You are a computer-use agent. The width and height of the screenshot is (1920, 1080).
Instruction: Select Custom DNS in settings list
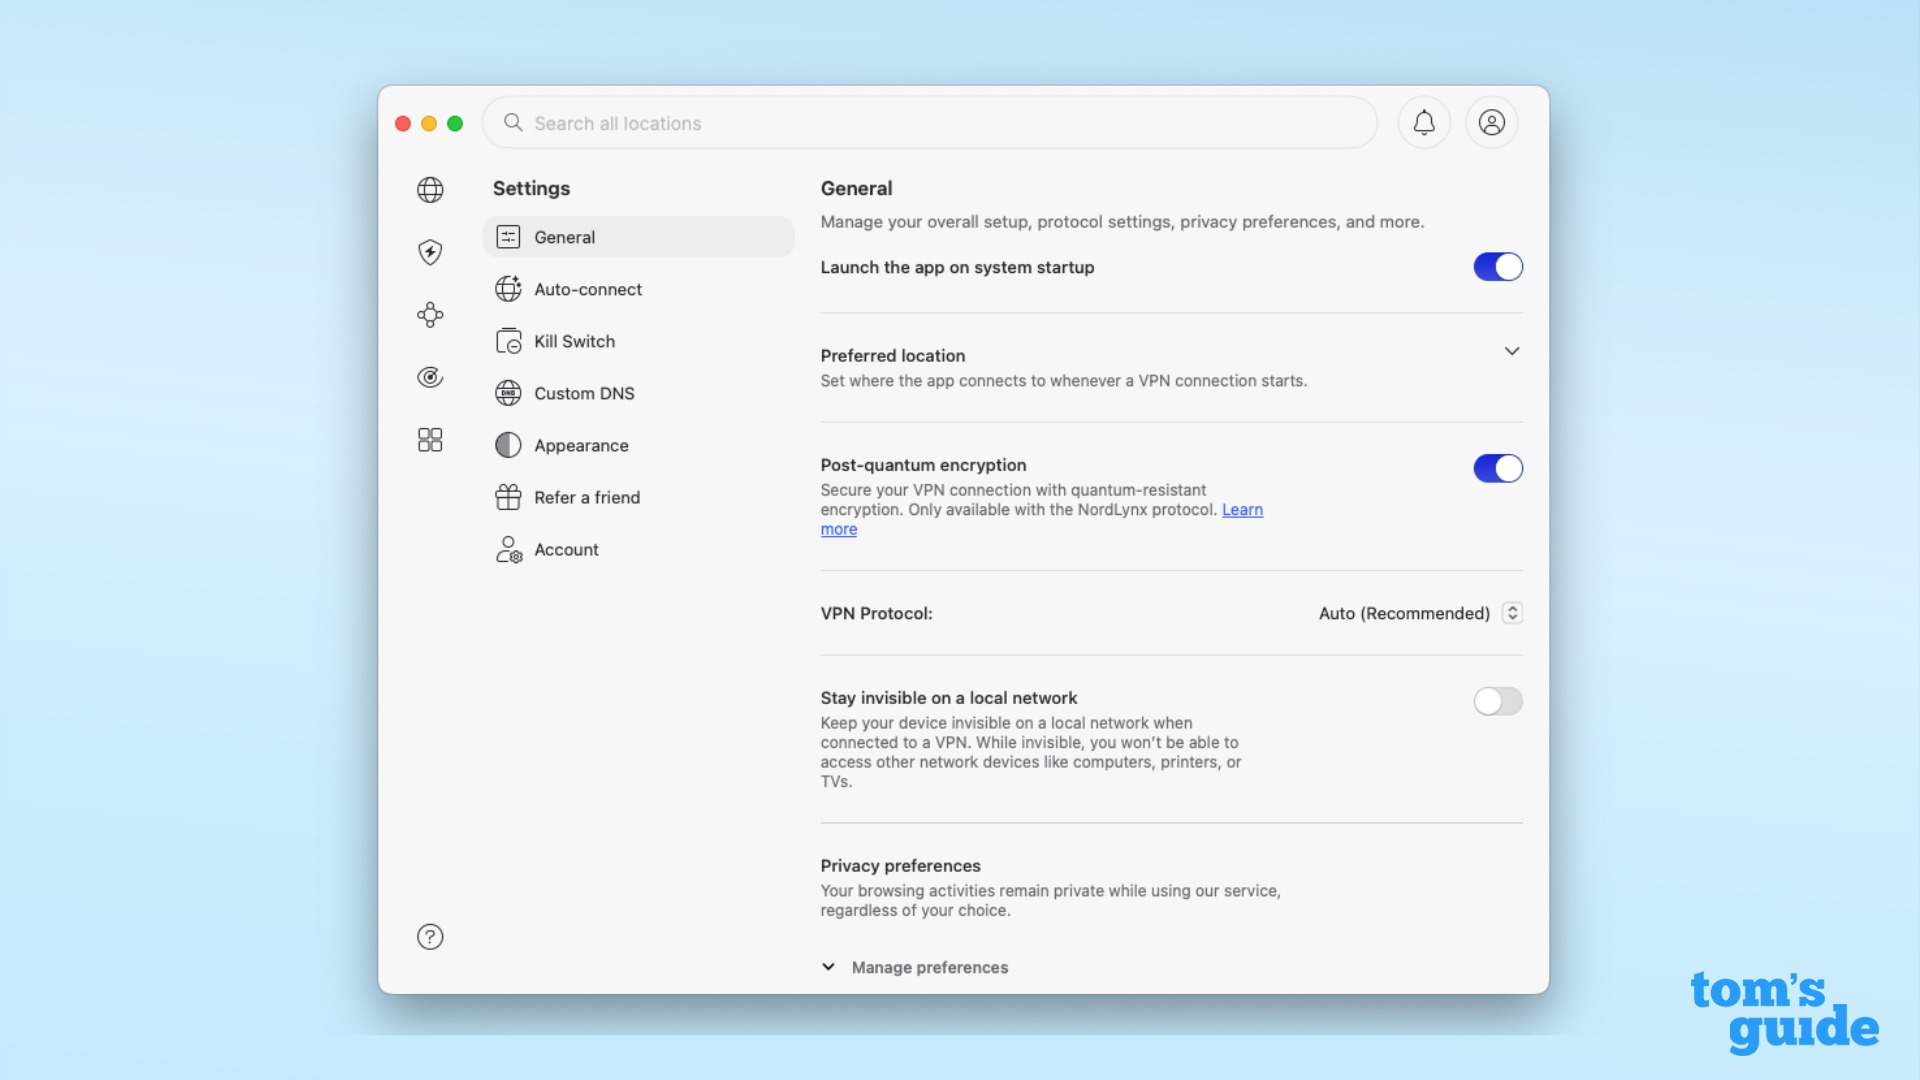tap(584, 393)
